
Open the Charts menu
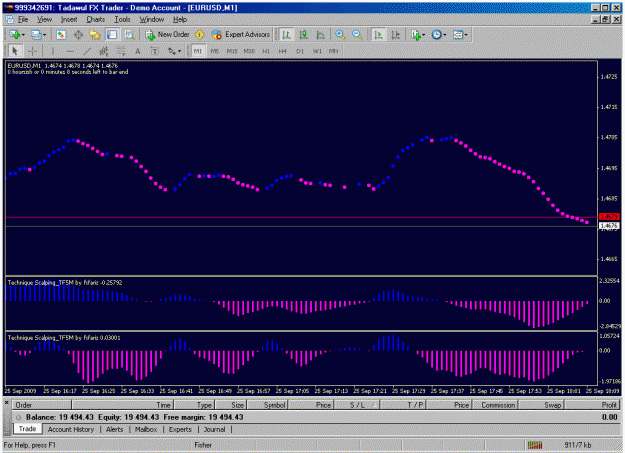96,19
